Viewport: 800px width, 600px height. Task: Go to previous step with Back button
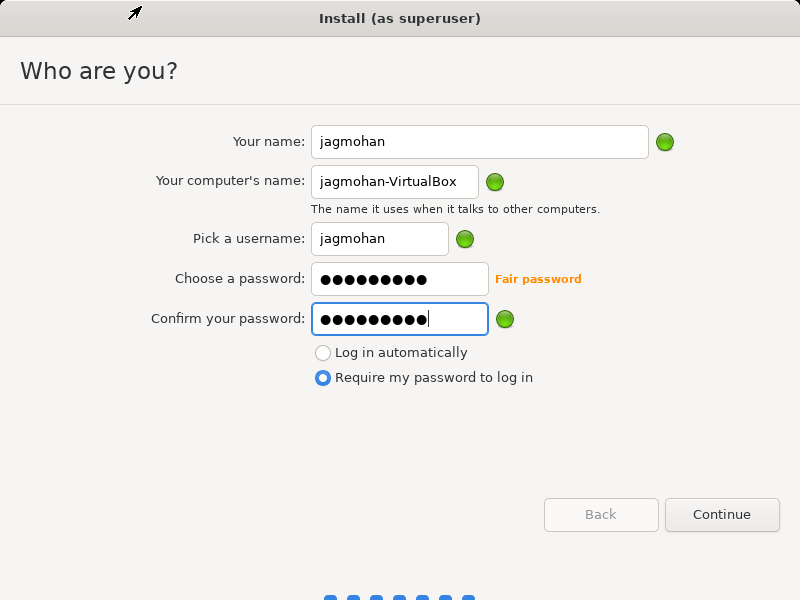pyautogui.click(x=601, y=515)
